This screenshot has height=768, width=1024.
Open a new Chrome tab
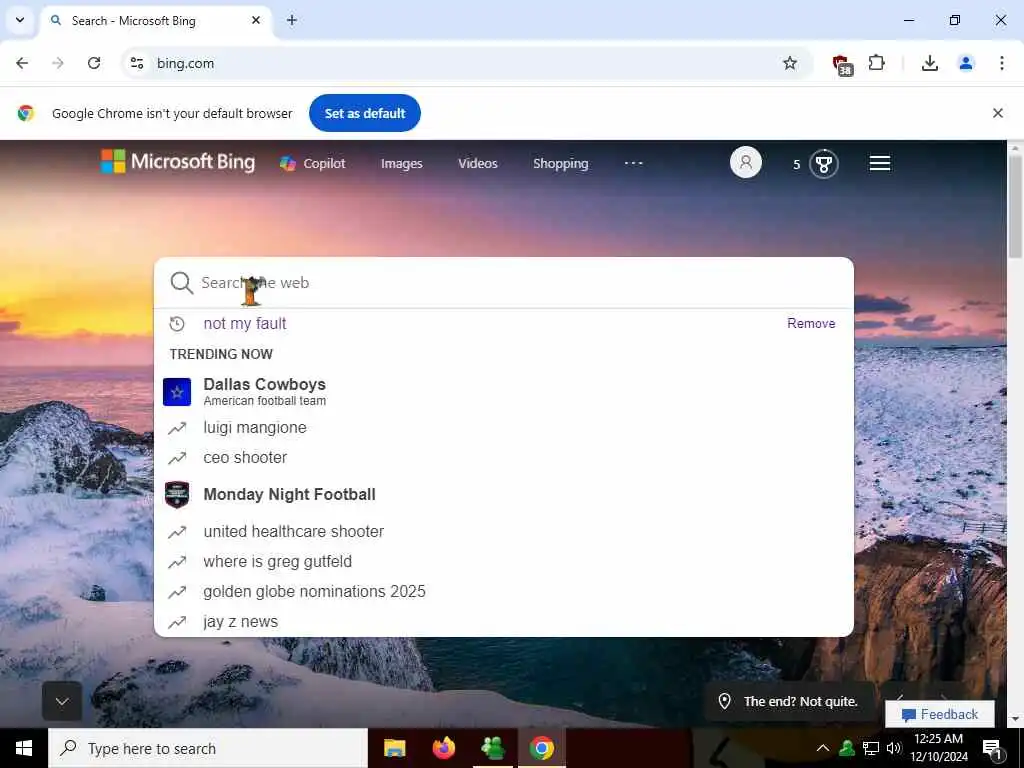tap(292, 20)
